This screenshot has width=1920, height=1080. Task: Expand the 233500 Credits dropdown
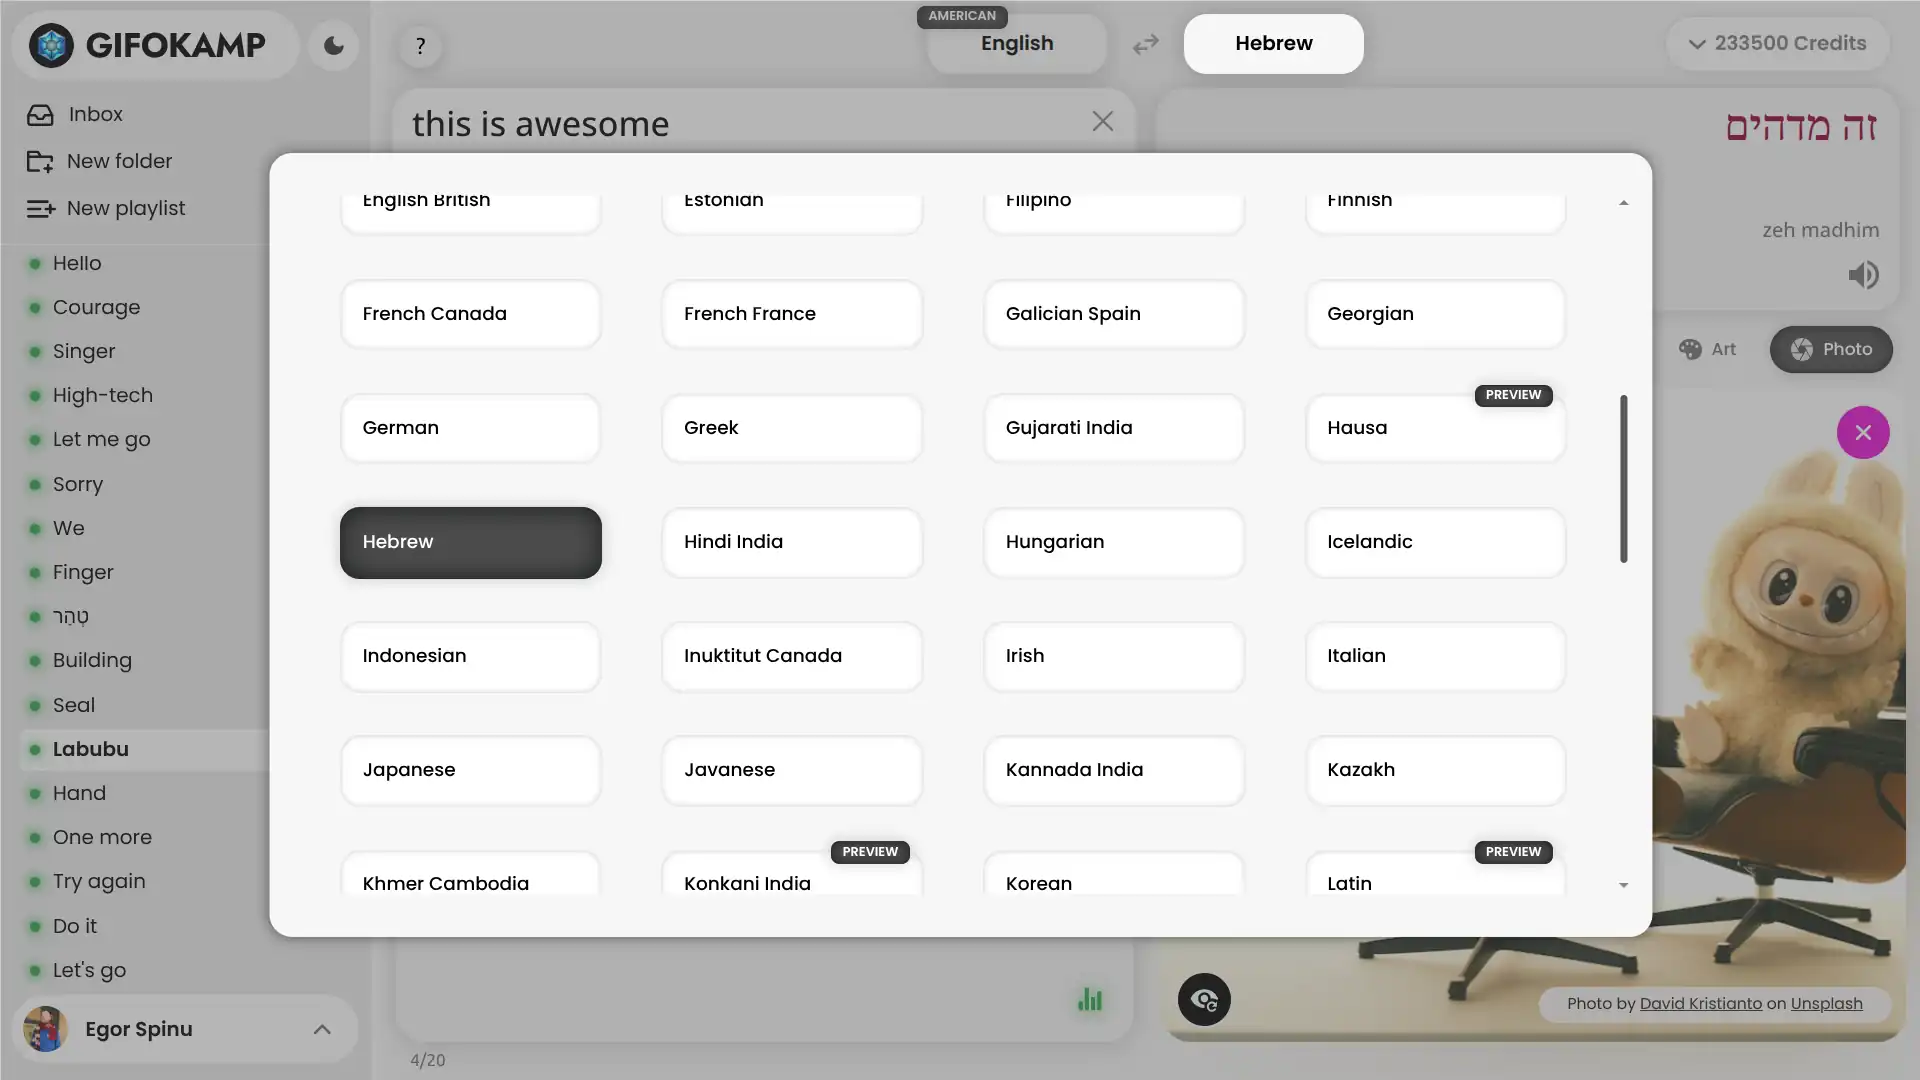(x=1777, y=43)
